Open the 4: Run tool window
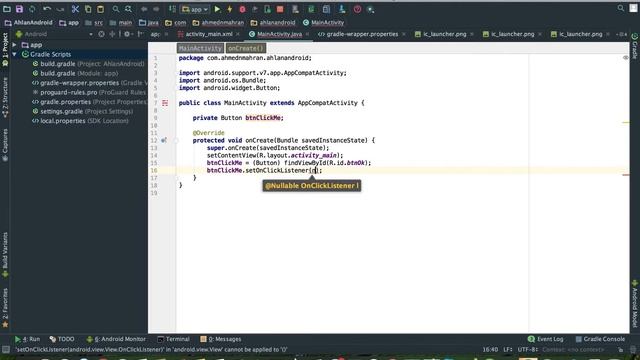 click(27, 339)
